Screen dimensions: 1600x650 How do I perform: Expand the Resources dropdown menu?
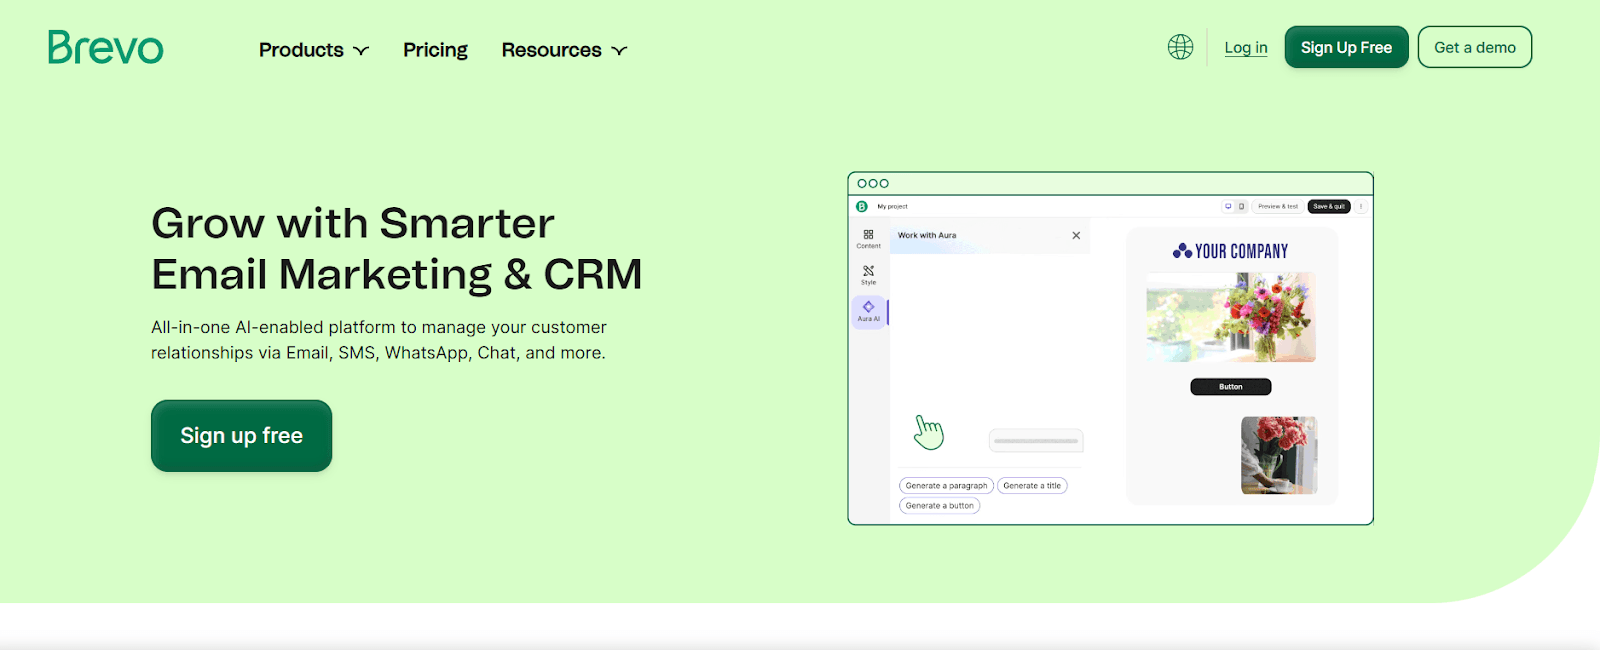coord(564,50)
